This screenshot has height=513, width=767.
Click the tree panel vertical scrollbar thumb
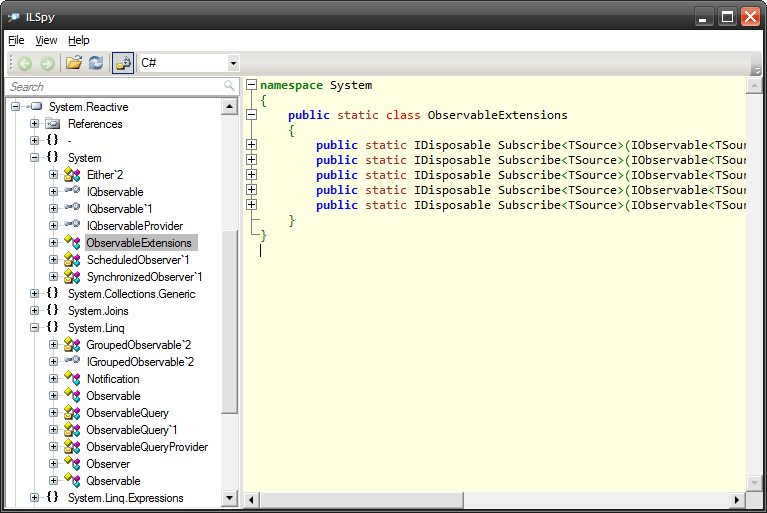pyautogui.click(x=229, y=322)
